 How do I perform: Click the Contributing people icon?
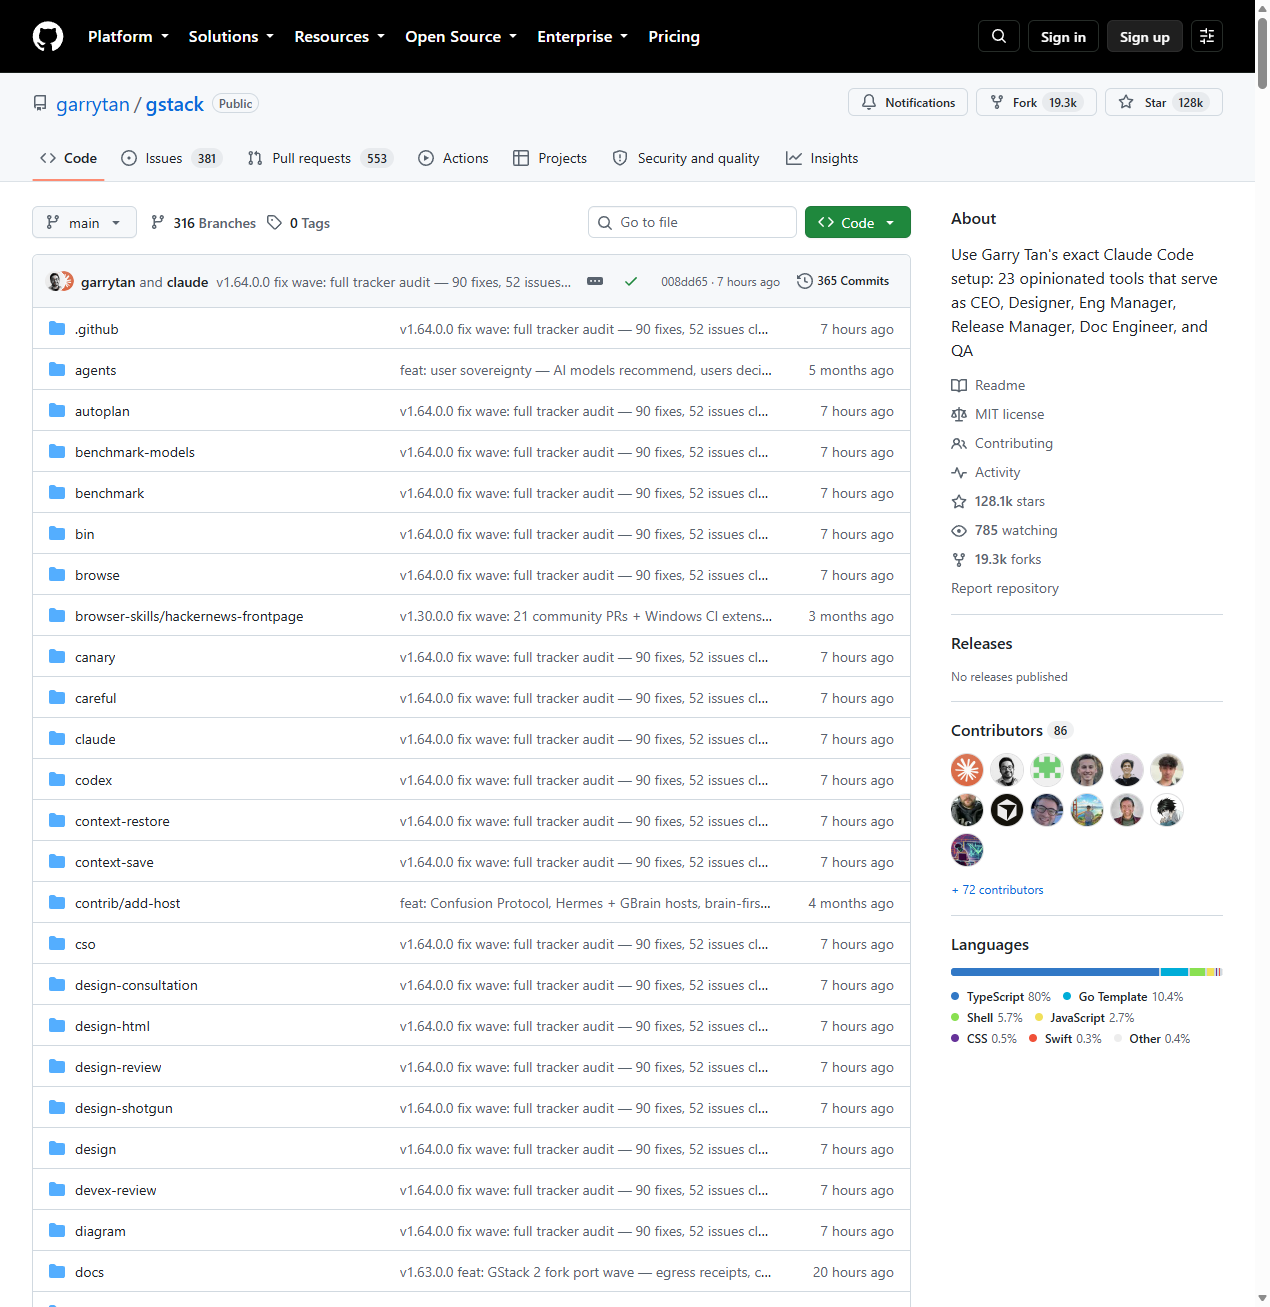point(959,443)
